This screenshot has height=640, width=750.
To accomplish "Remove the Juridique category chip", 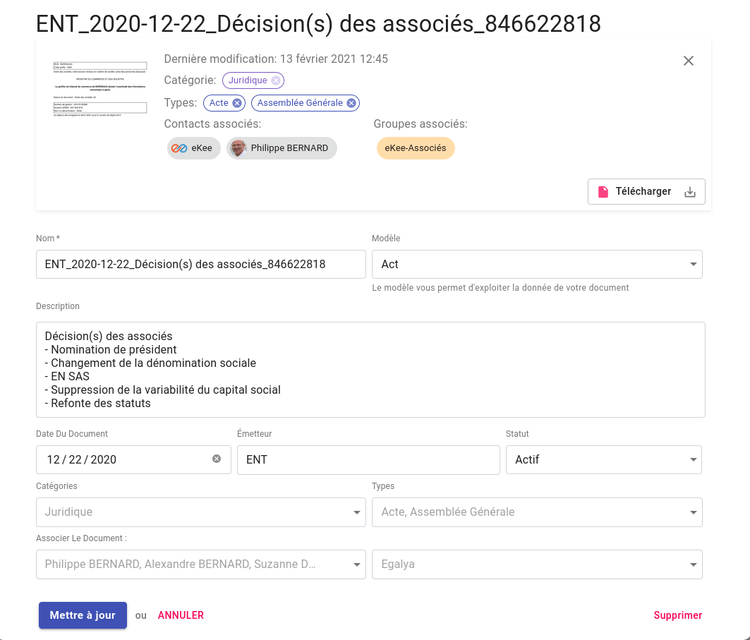I will 276,80.
